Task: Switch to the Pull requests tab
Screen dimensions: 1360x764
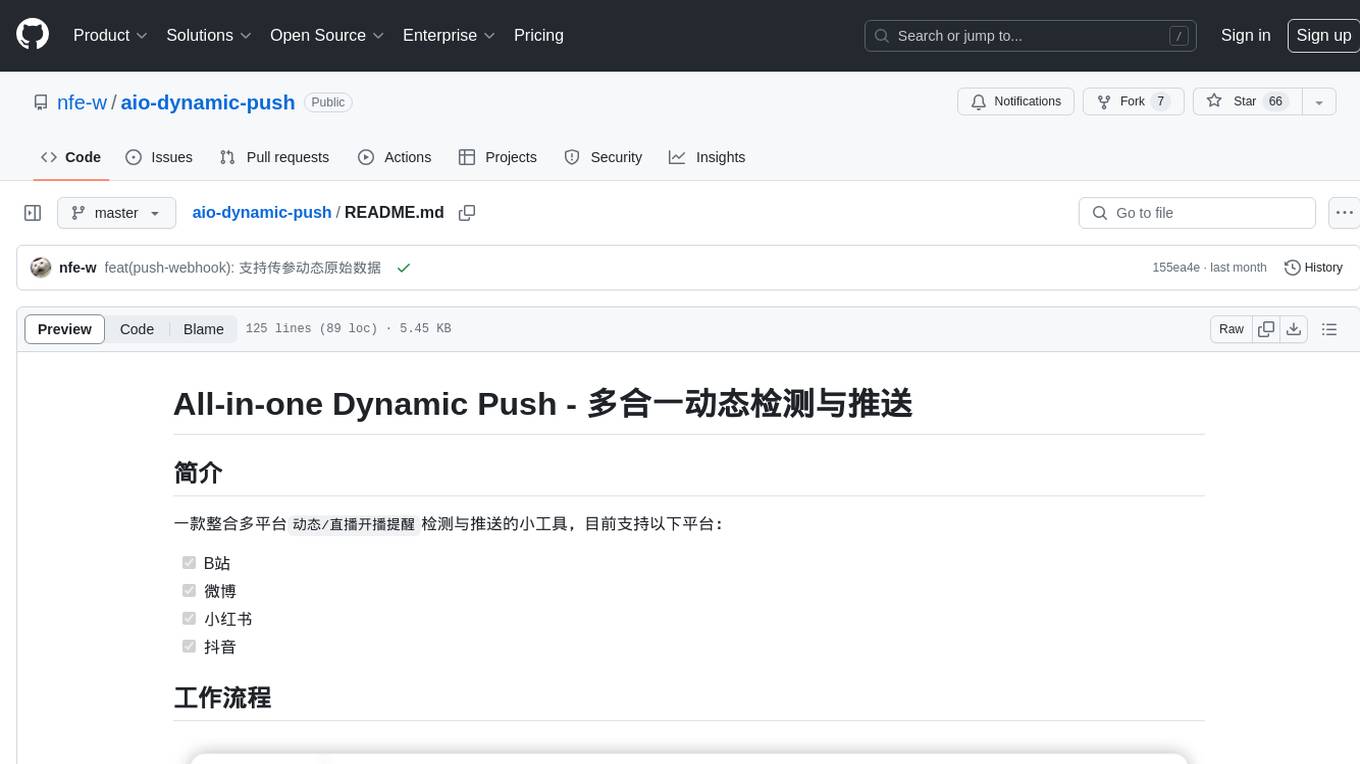Action: click(274, 157)
